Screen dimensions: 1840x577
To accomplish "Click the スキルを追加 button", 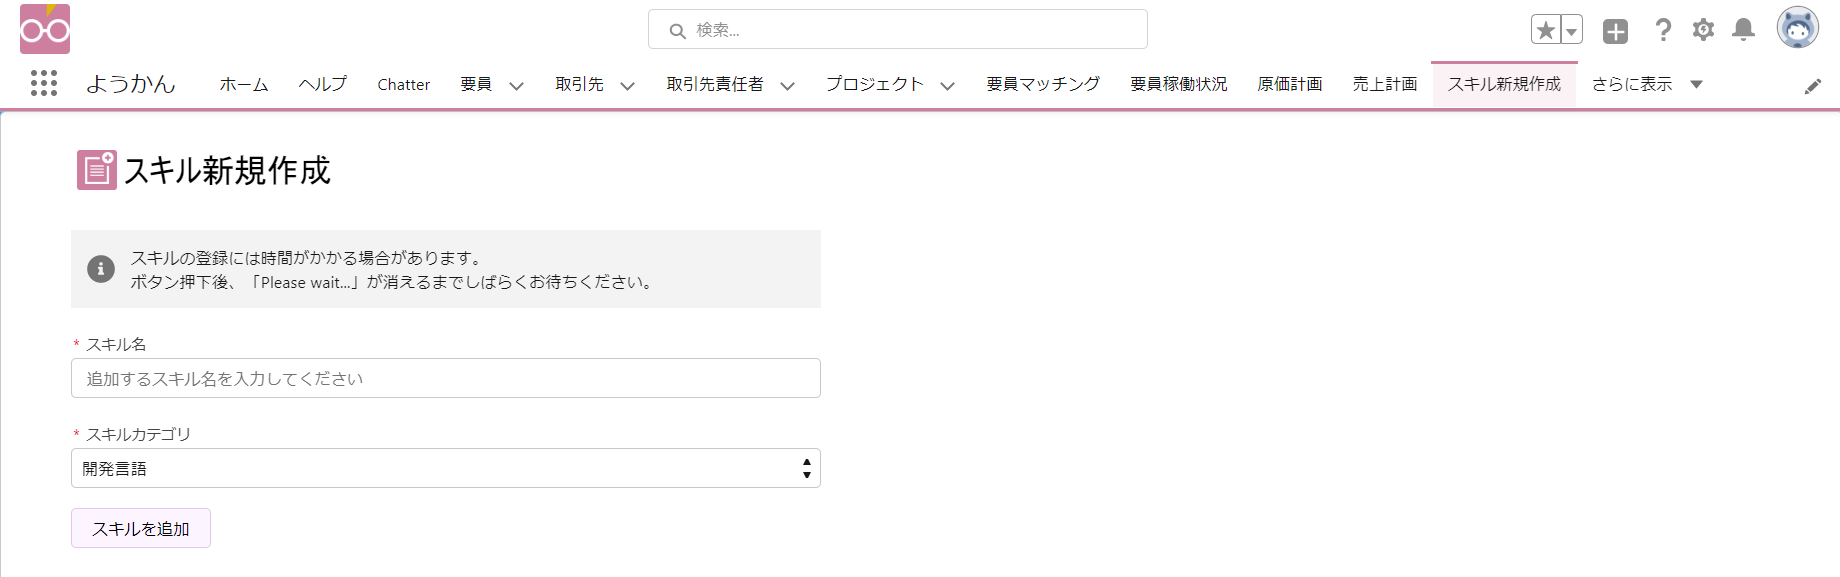I will 141,528.
